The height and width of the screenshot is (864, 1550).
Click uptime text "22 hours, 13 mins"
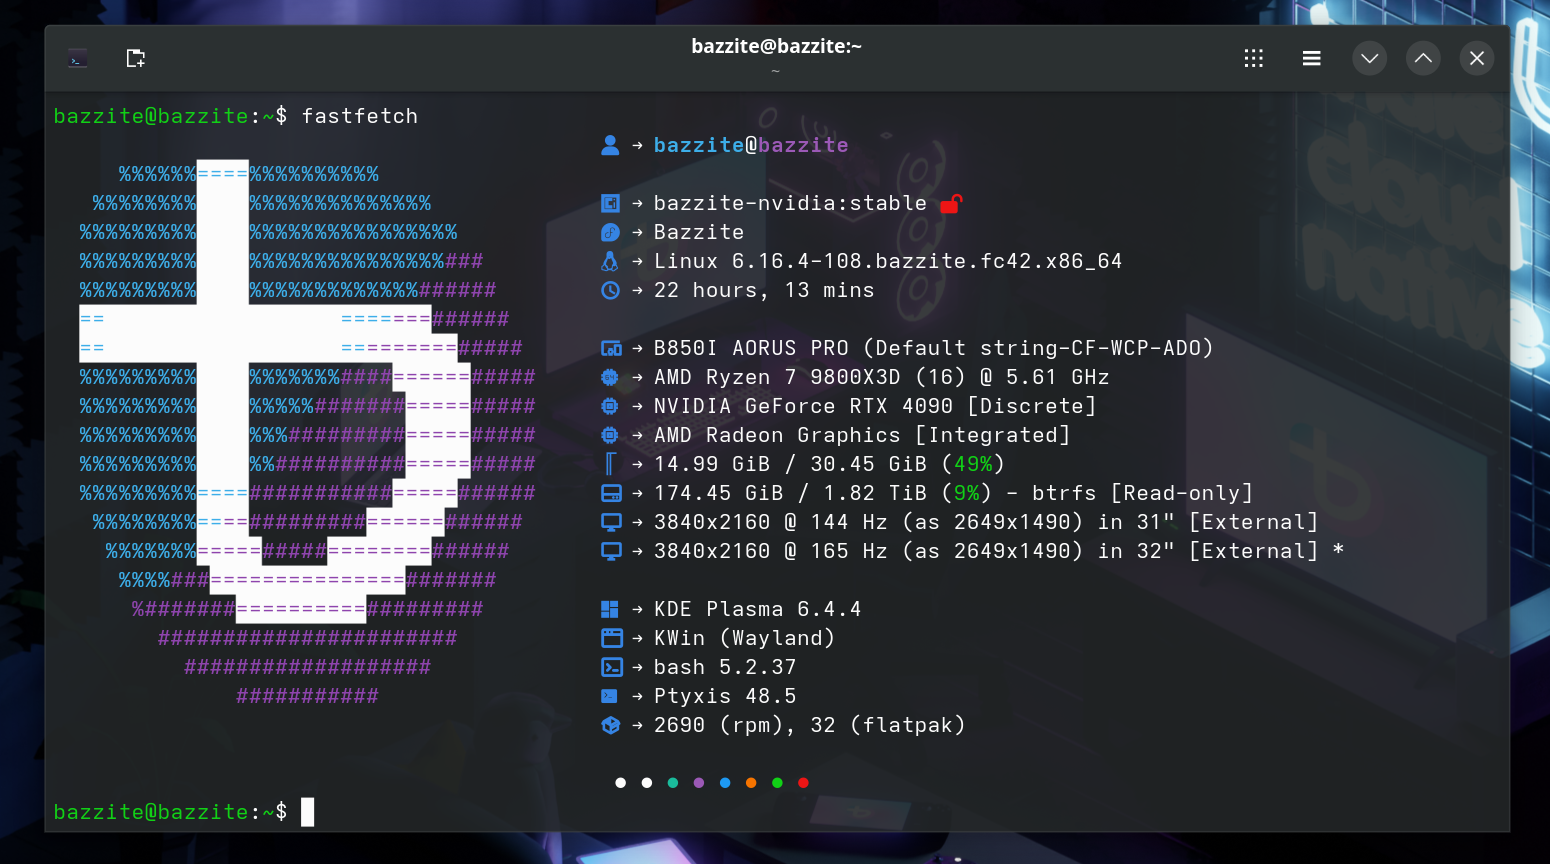click(x=764, y=290)
